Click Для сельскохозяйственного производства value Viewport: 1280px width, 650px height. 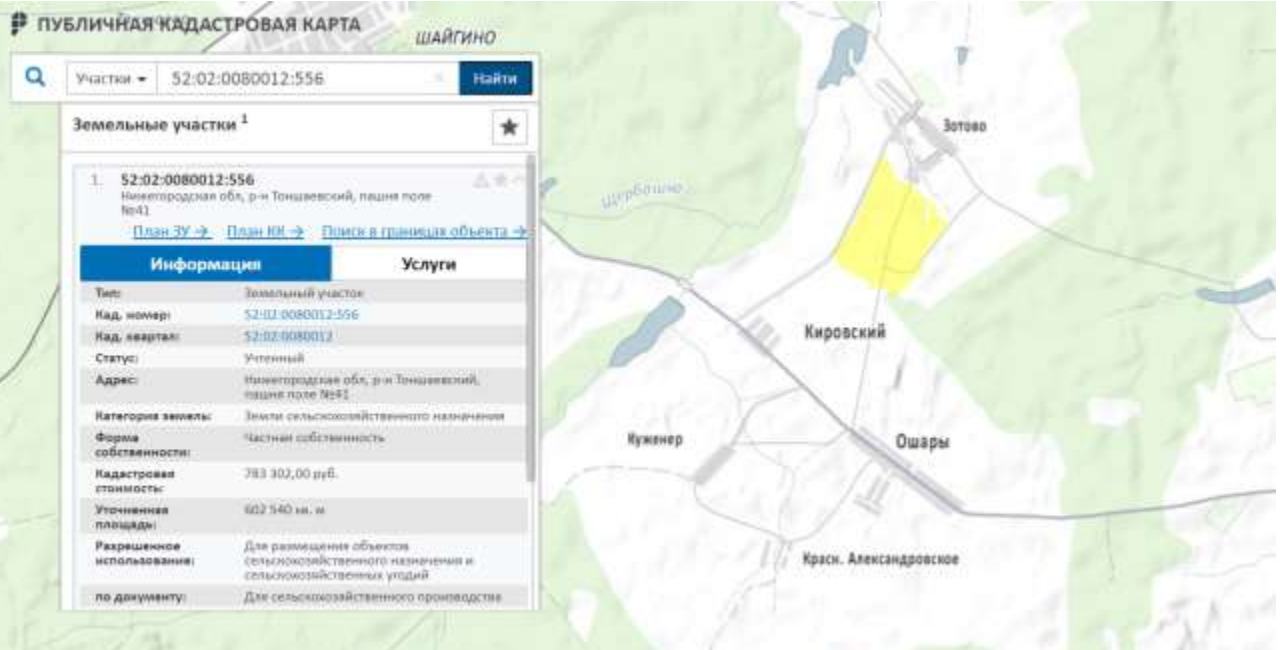372,597
